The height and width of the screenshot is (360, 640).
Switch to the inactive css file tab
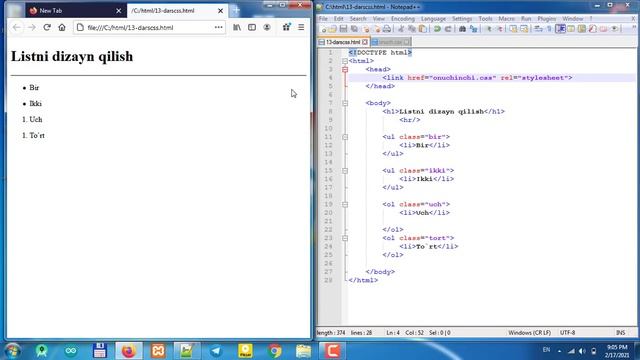(x=390, y=42)
